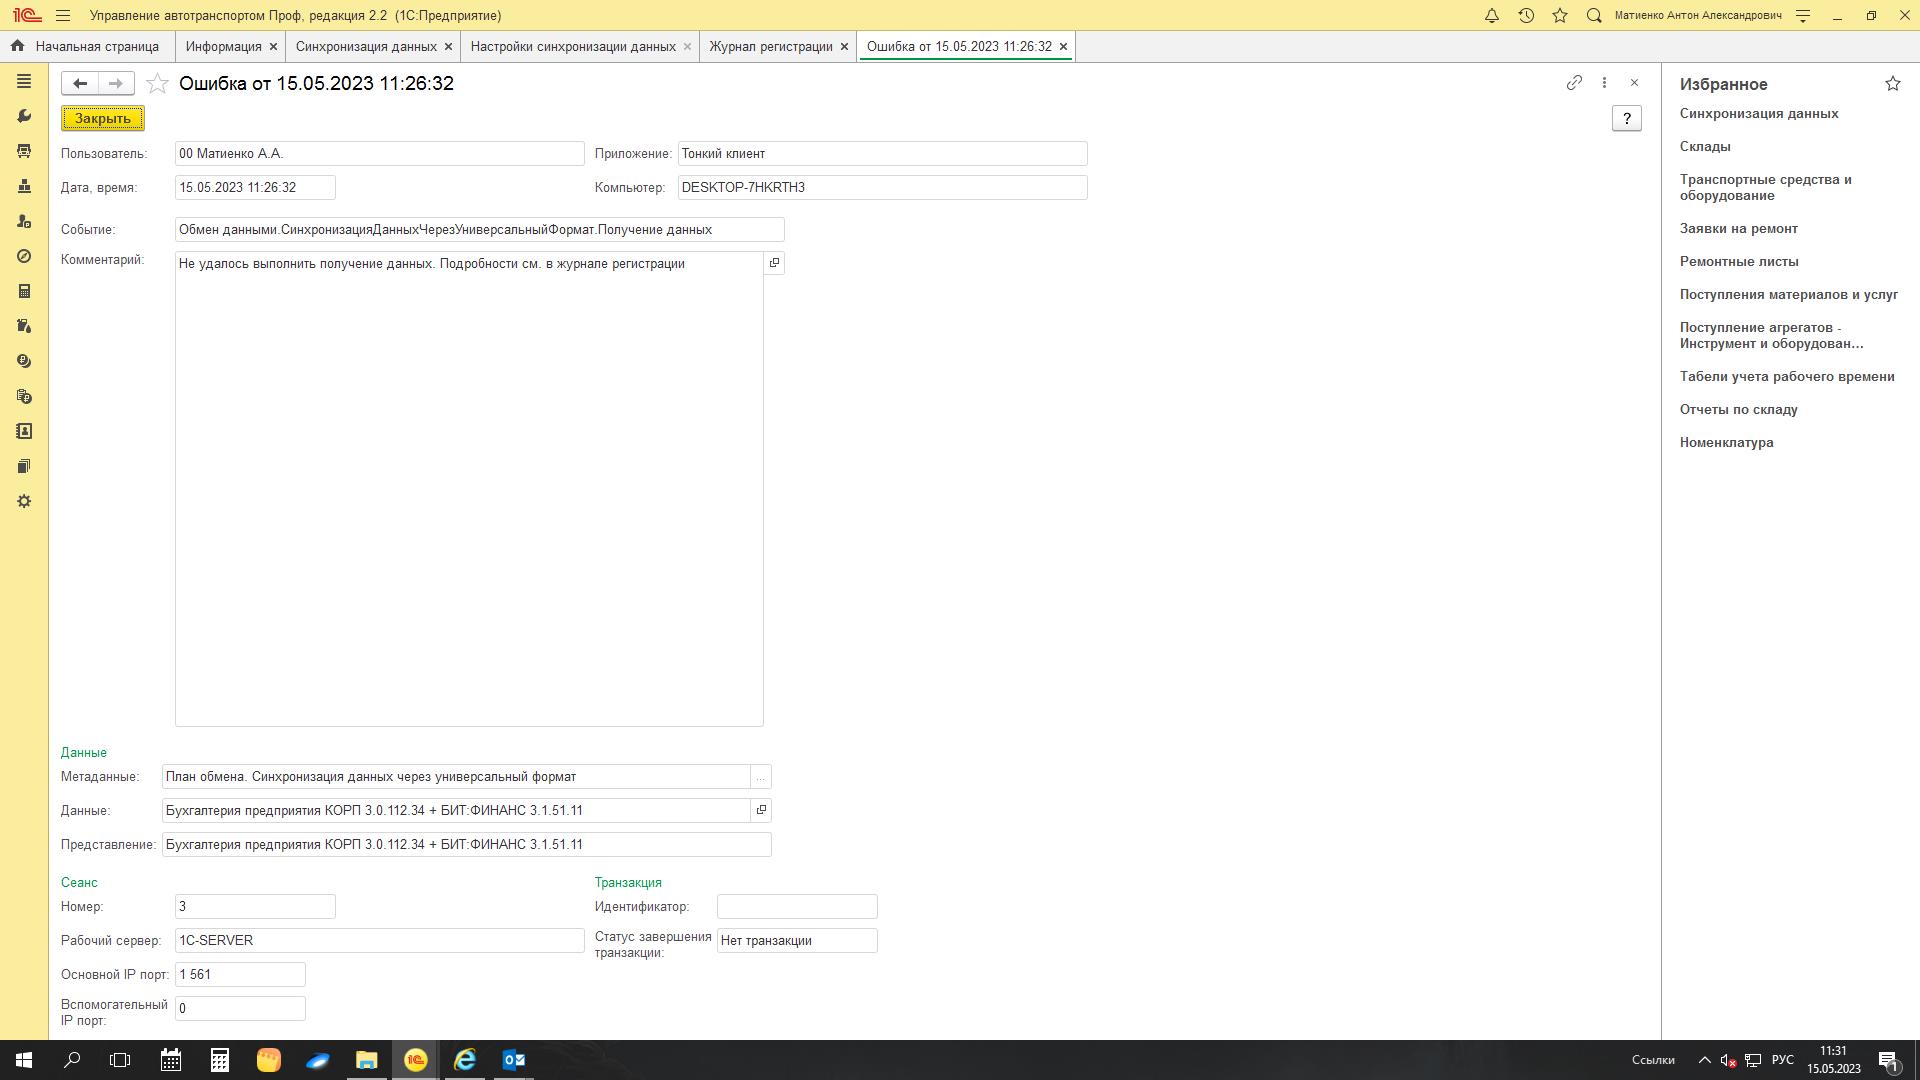Open File Explorer in taskbar
Image resolution: width=1920 pixels, height=1080 pixels.
367,1060
